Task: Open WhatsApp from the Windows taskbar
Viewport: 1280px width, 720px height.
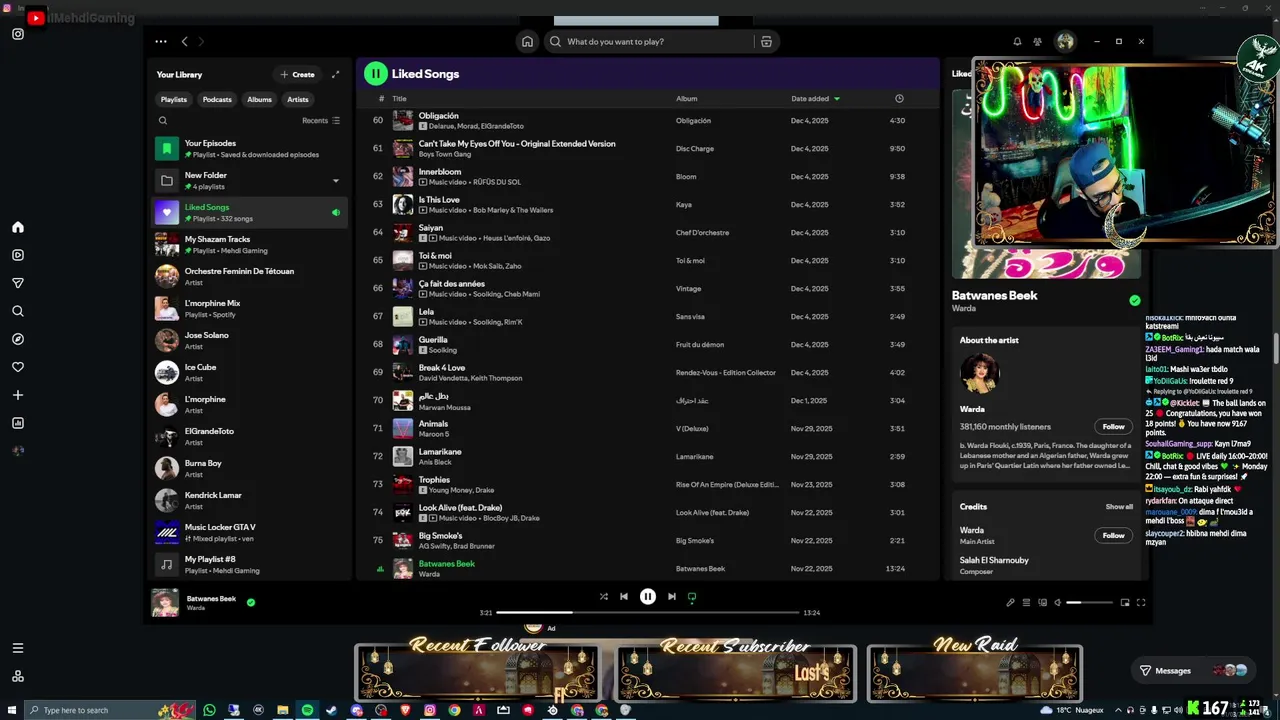Action: 209,710
